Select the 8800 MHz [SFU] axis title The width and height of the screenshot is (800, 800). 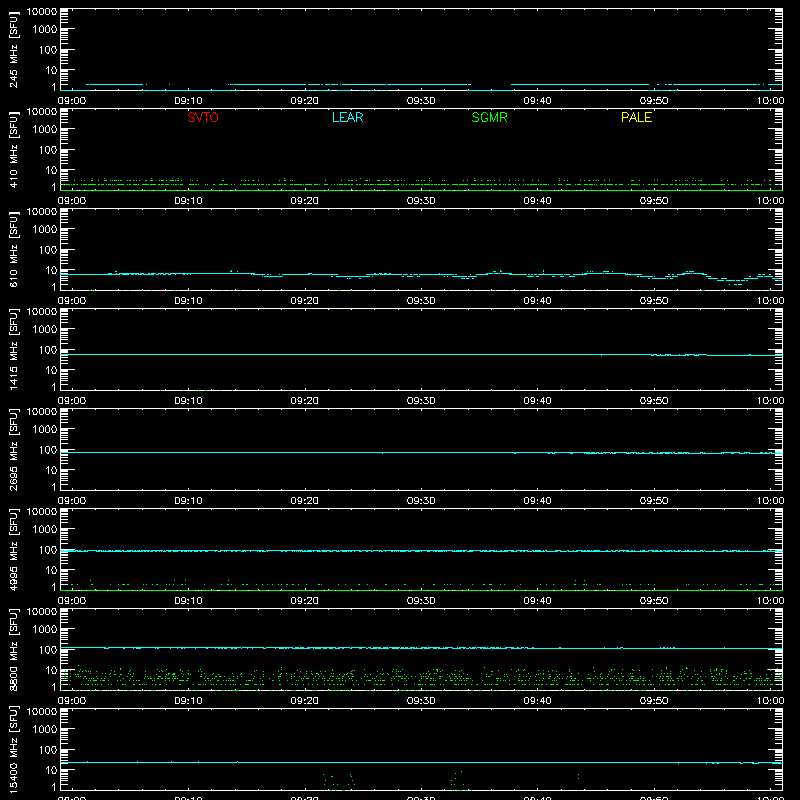[13, 650]
